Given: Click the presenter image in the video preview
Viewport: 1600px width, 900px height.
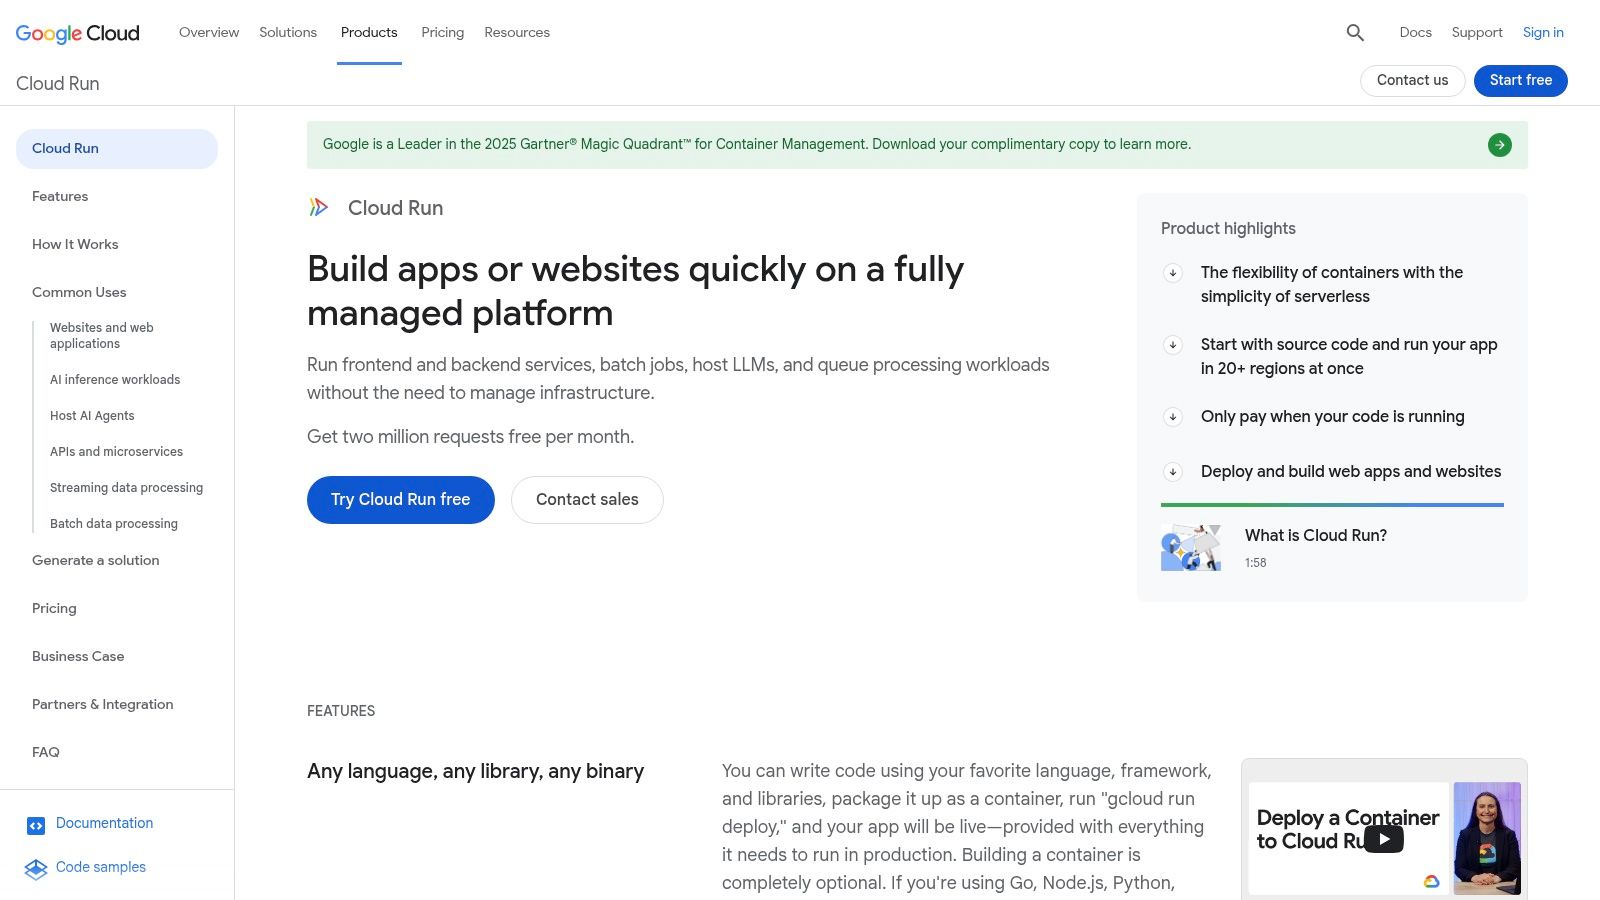Looking at the screenshot, I should click(x=1487, y=838).
